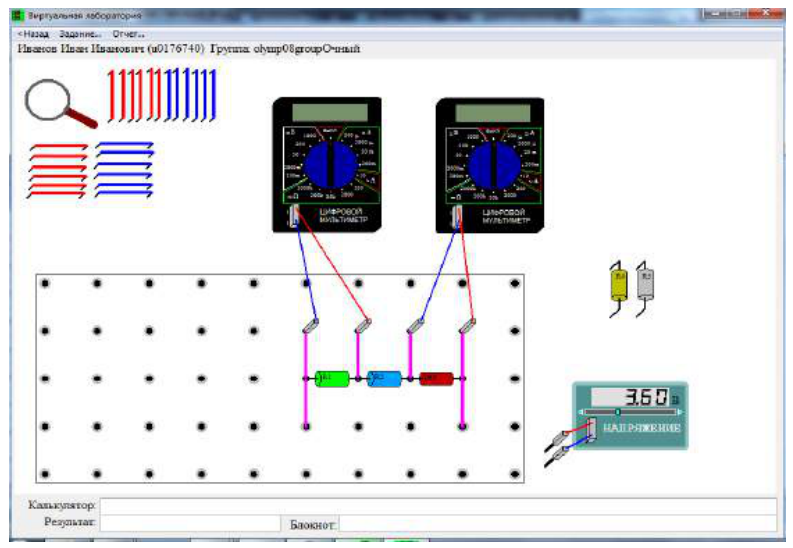Select left multimeter red probe clip

363,326
